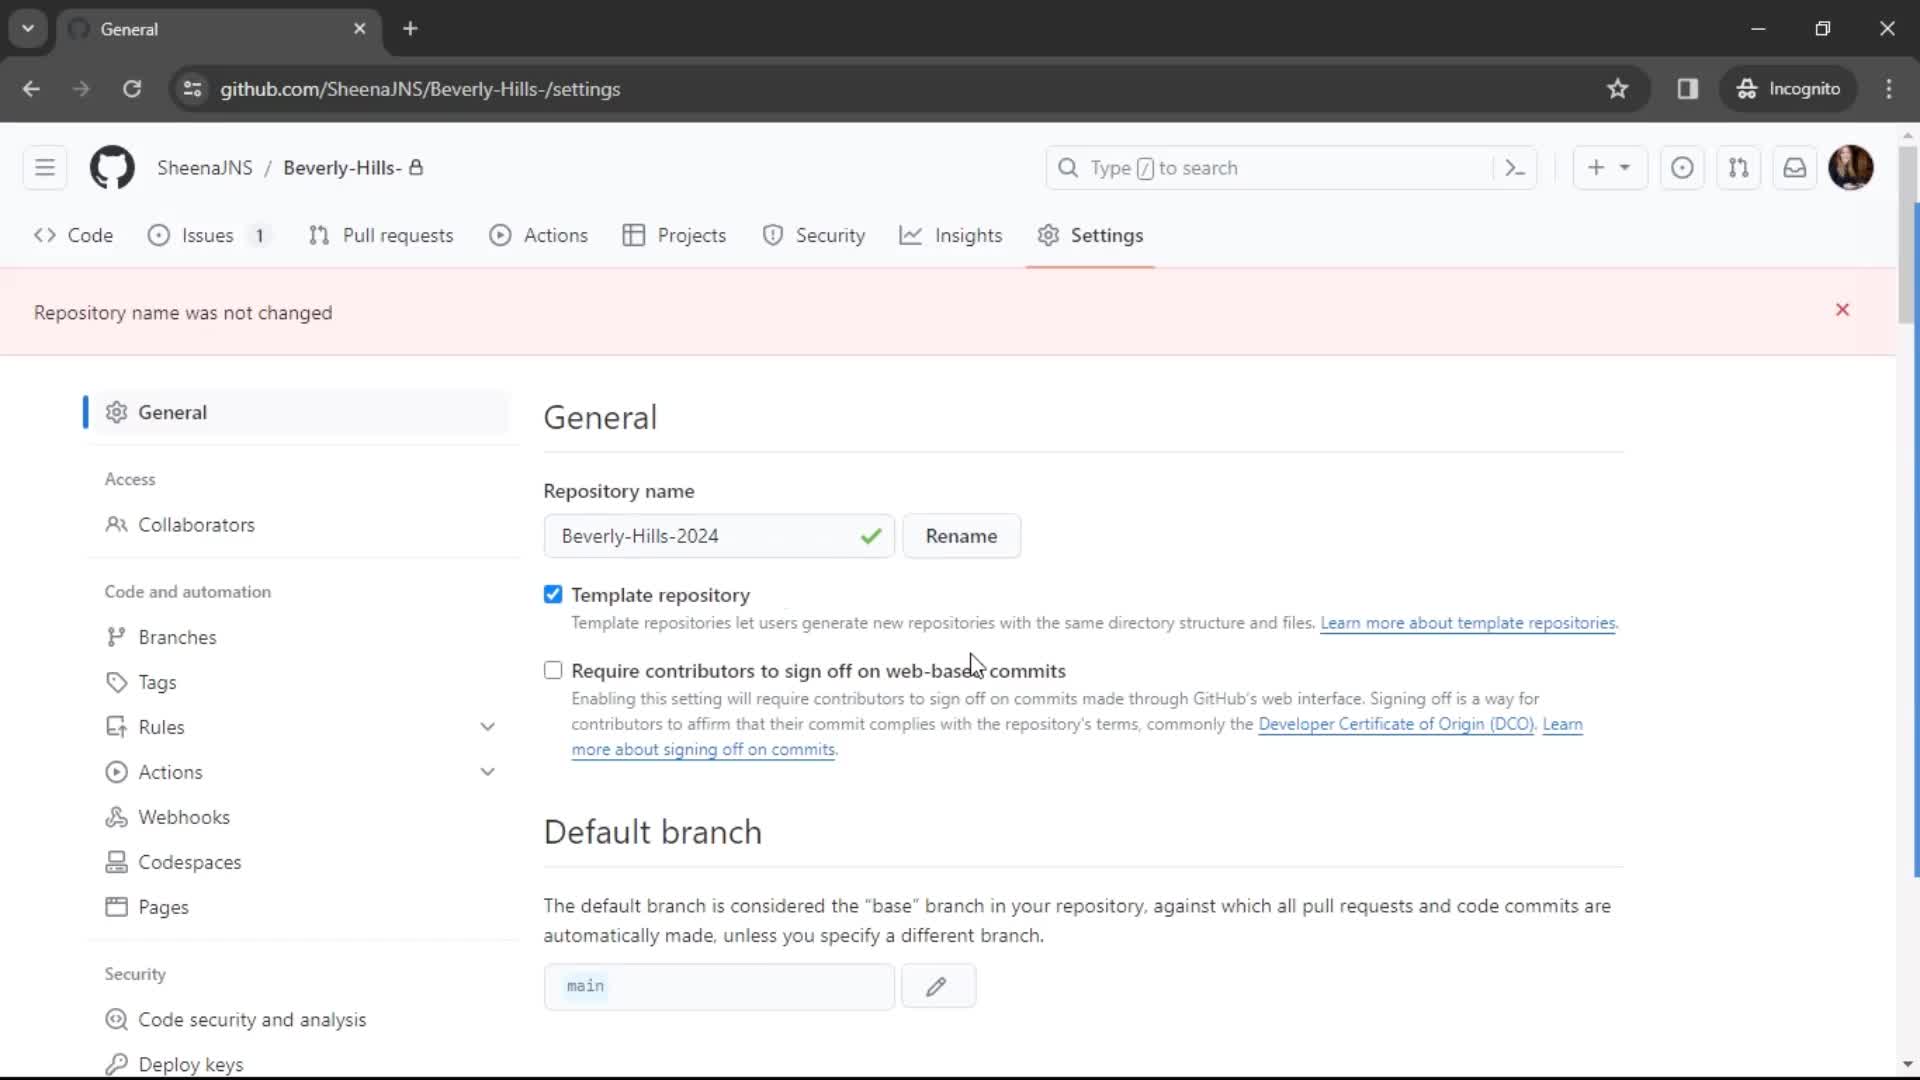1920x1080 pixels.
Task: Click the Rename button
Action: (x=961, y=536)
